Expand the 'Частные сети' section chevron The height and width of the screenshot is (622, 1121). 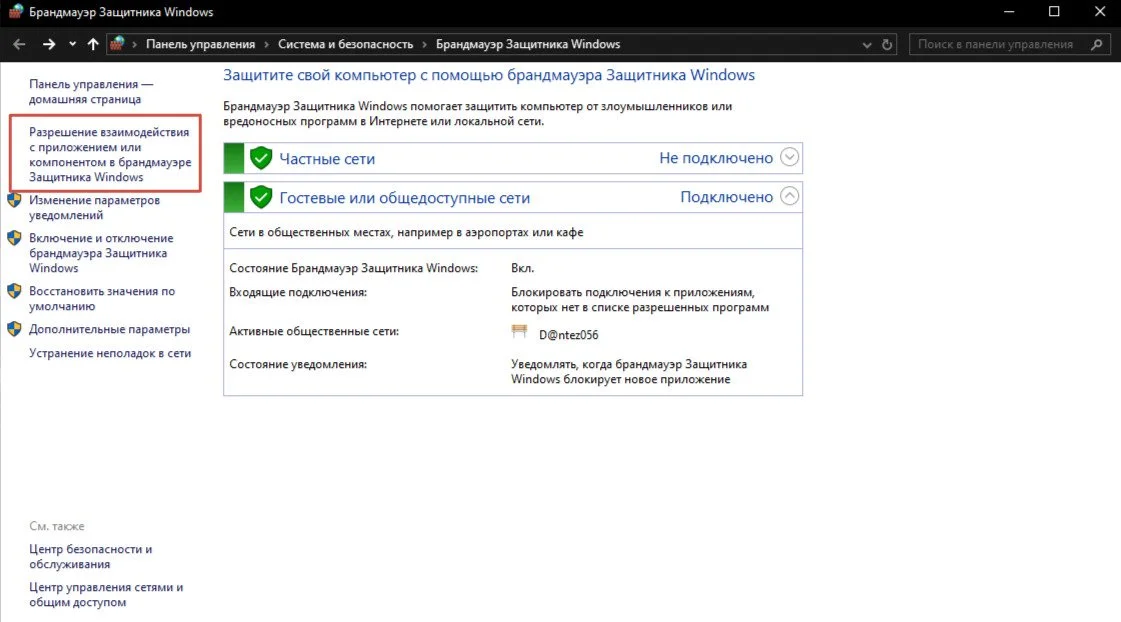click(x=789, y=157)
